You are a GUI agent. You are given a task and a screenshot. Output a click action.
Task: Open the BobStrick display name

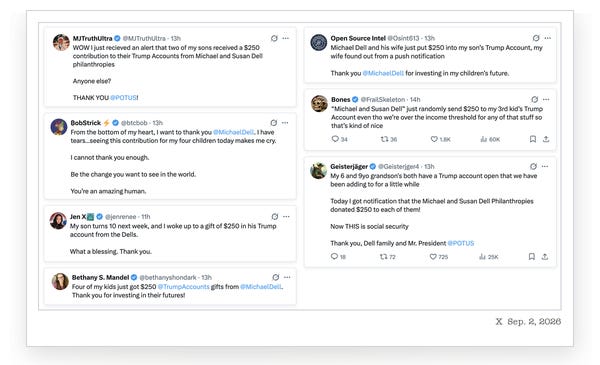pyautogui.click(x=86, y=123)
